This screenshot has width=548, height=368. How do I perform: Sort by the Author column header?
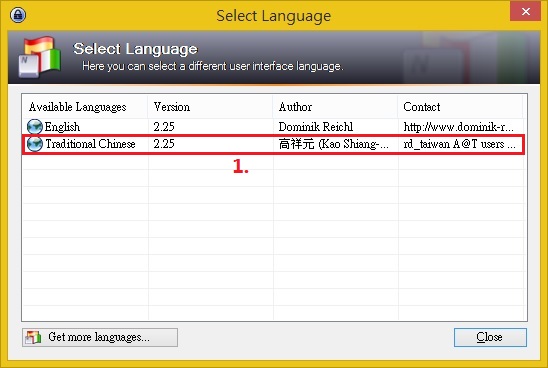pos(335,107)
